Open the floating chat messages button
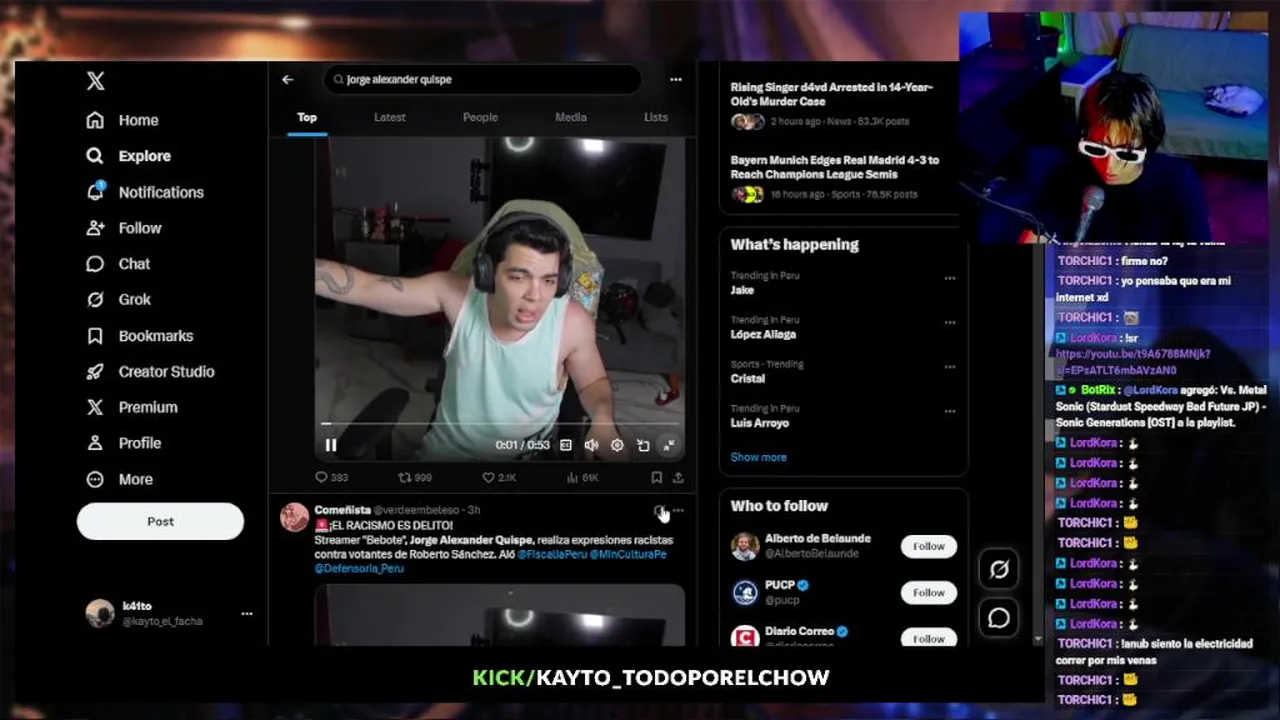Viewport: 1280px width, 720px height. [x=999, y=617]
